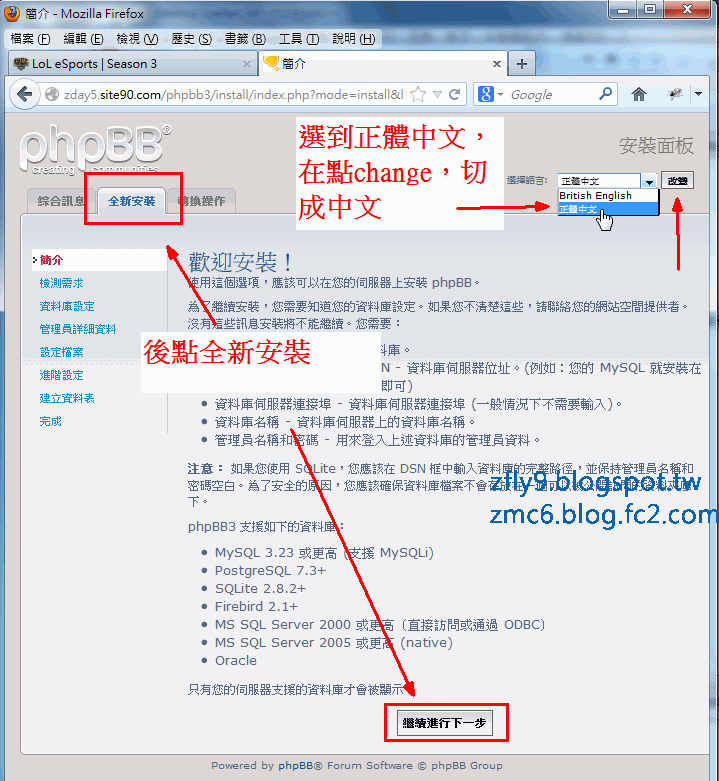Click the 'Oracle' list item
This screenshot has width=719, height=781.
point(236,660)
